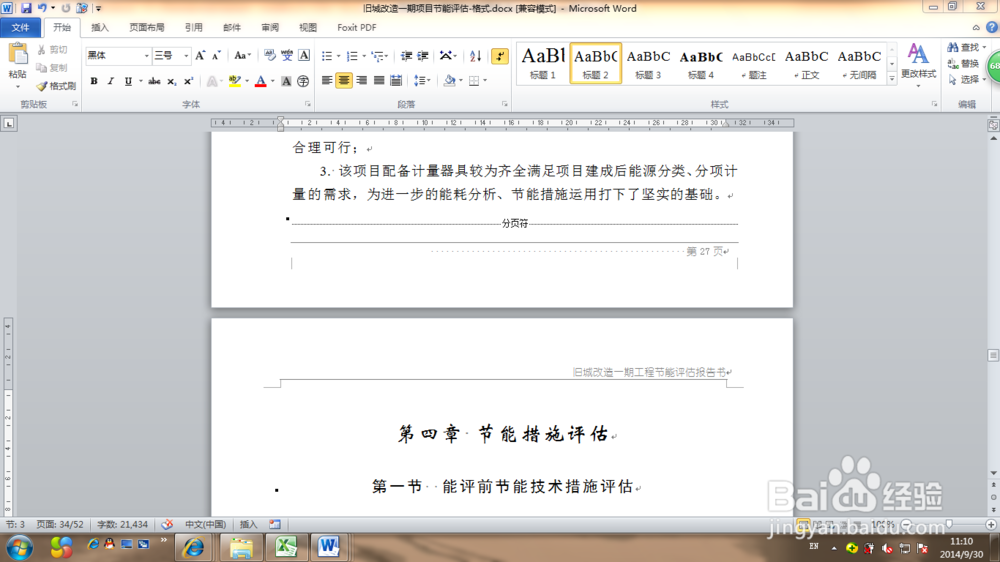Apply the 正文 body style
Screen dimensions: 1000x562
click(x=806, y=63)
